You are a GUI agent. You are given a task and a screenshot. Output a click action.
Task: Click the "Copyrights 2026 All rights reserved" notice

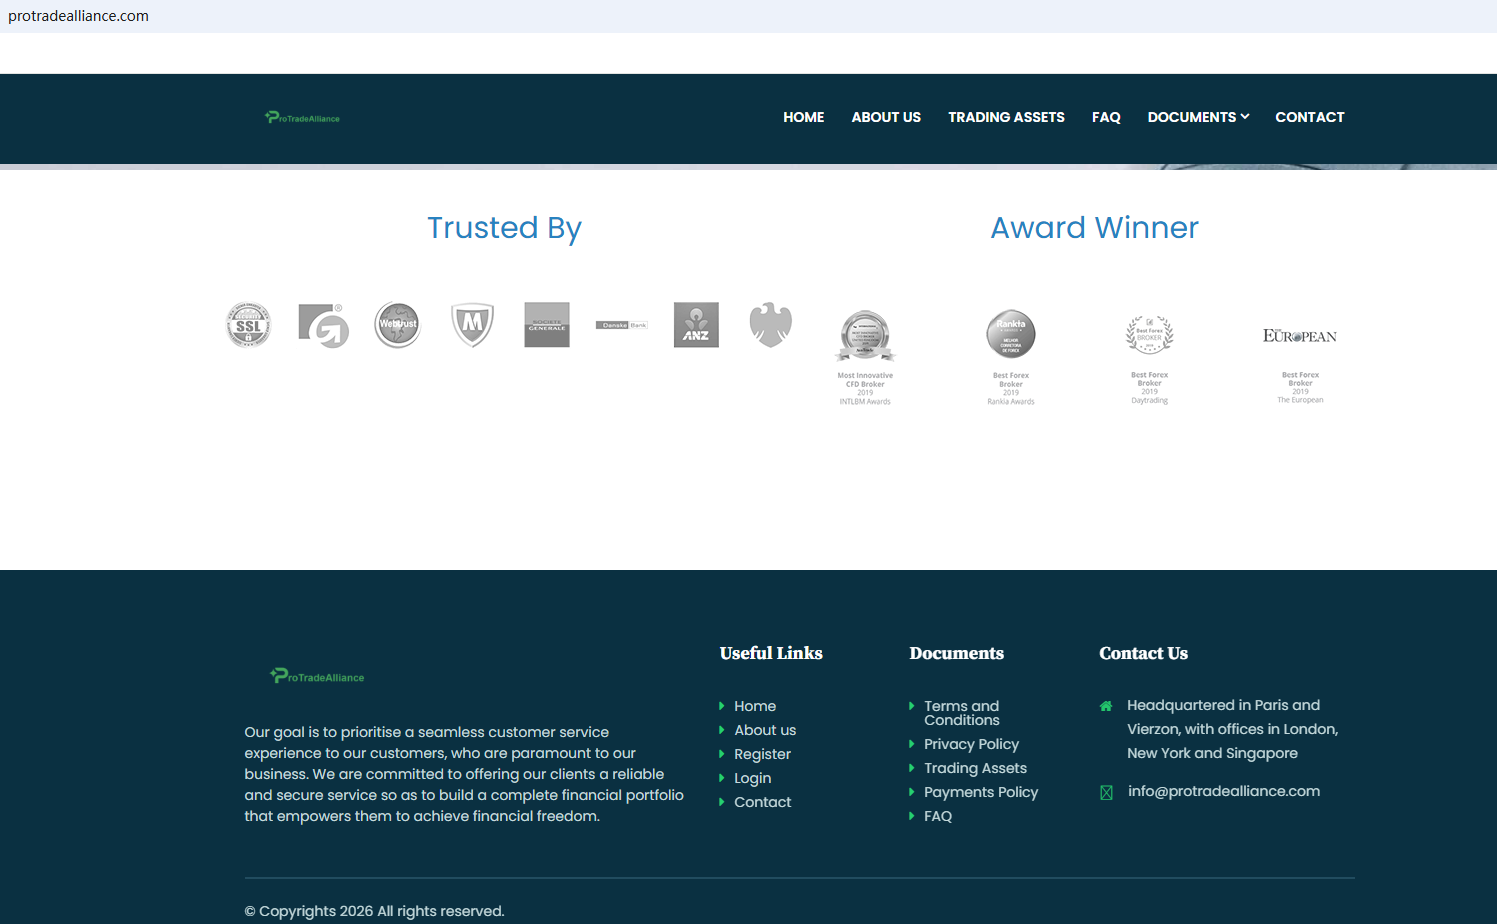pos(374,911)
